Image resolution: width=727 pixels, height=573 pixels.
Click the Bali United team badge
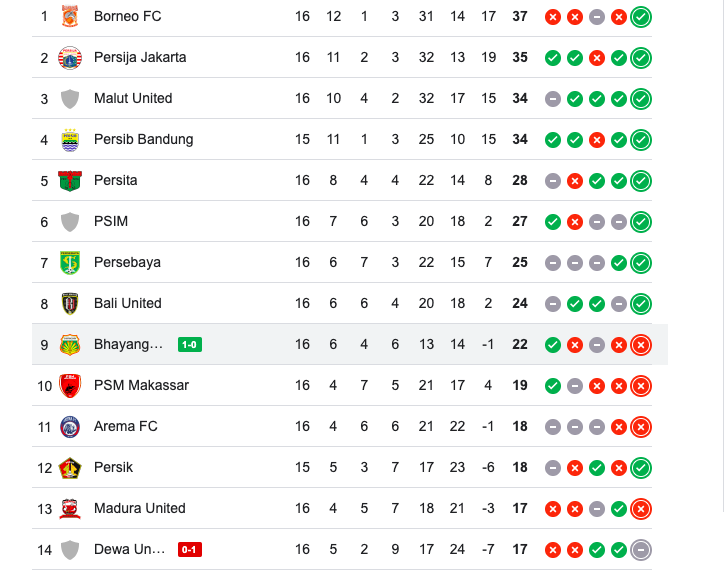coord(70,303)
